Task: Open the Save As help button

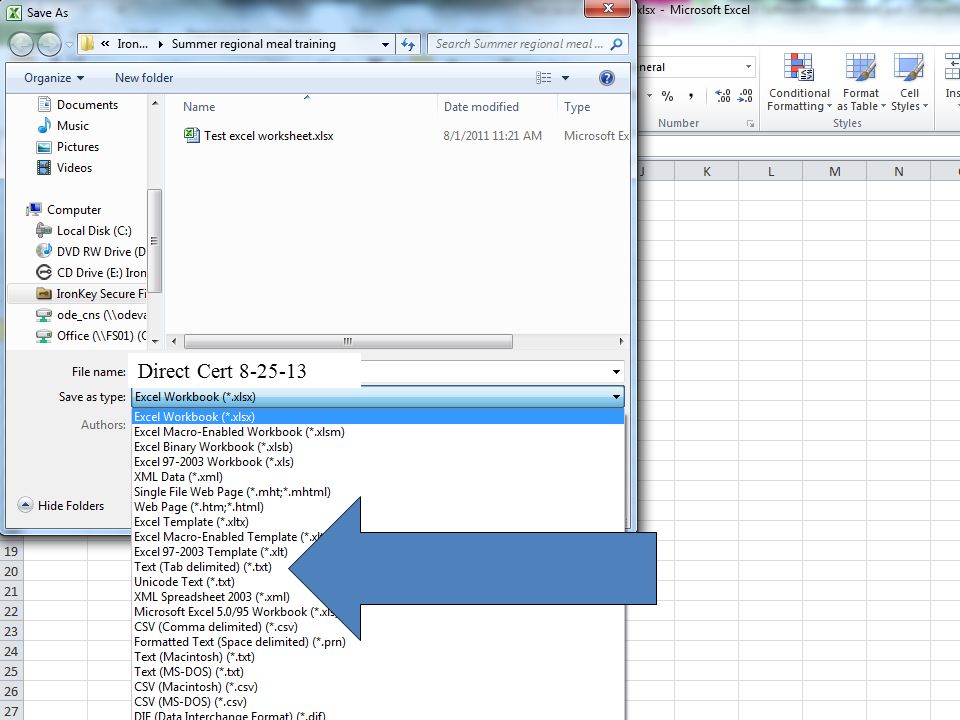Action: click(x=607, y=78)
